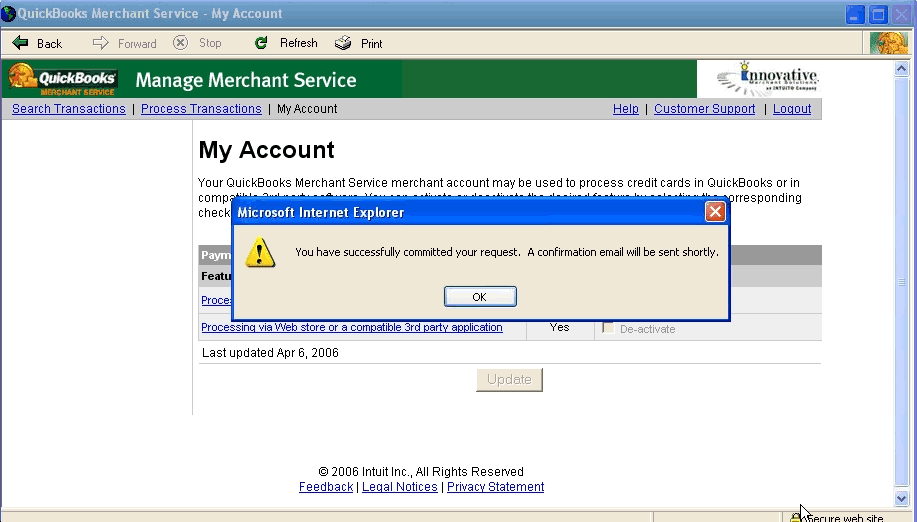Click the Refresh label in toolbar
Viewport: 917px width, 522px height.
point(298,43)
